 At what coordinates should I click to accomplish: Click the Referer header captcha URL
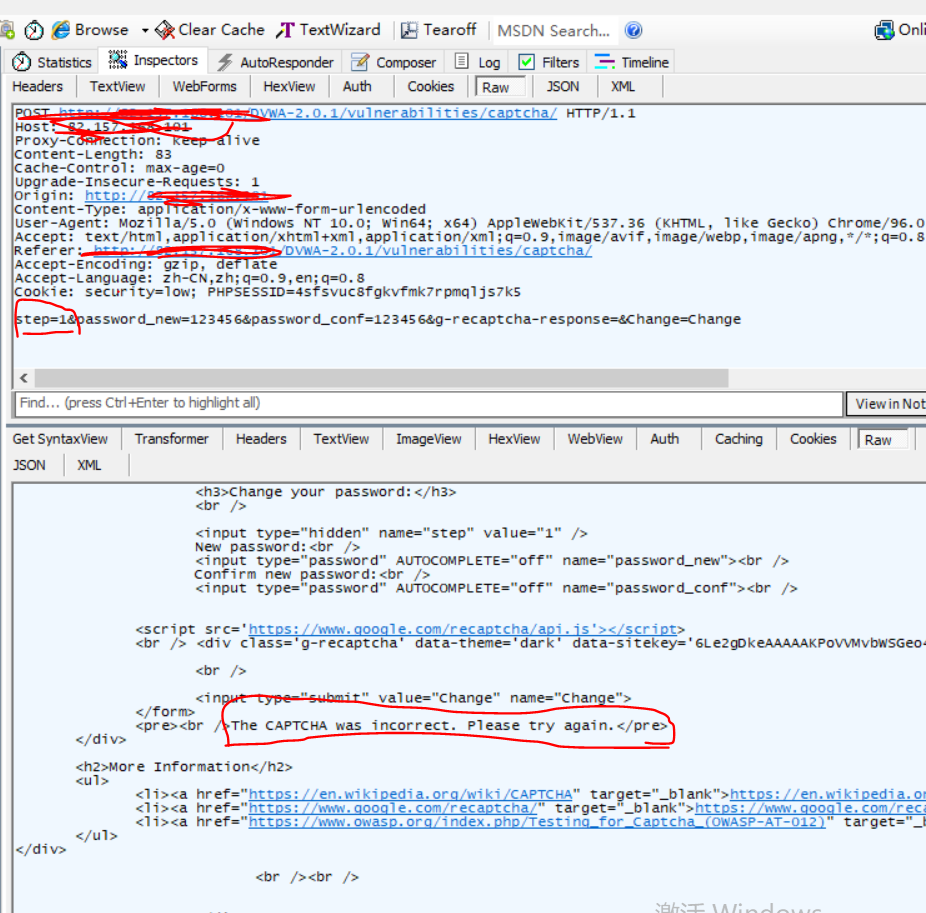[343, 250]
